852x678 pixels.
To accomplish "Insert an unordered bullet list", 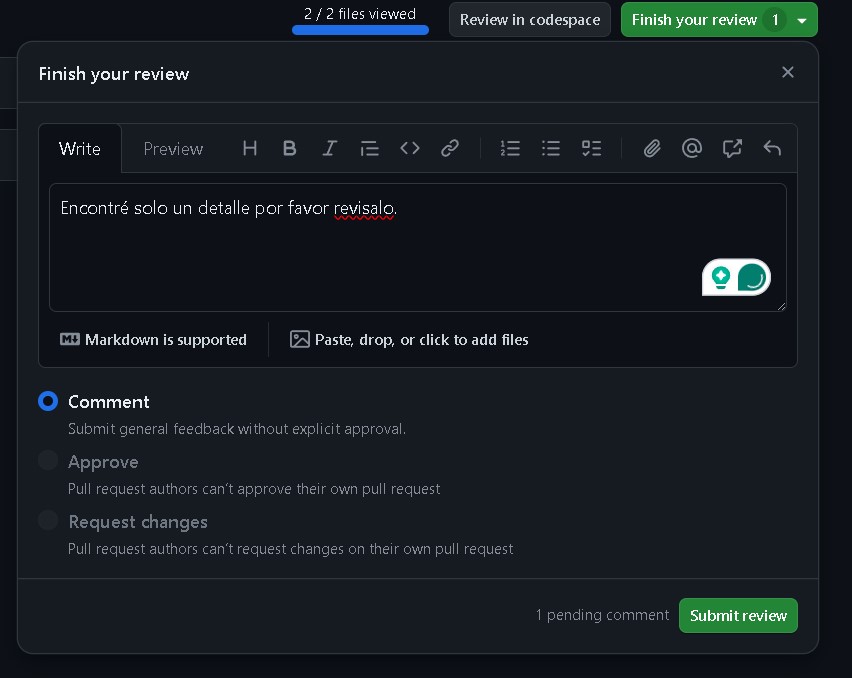I will click(551, 149).
